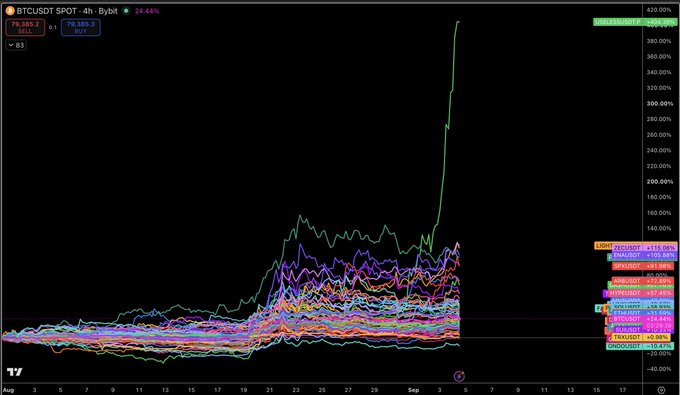Screen dimensions: 680x395
Task: Click the LIGHT orange label
Action: tap(603, 245)
